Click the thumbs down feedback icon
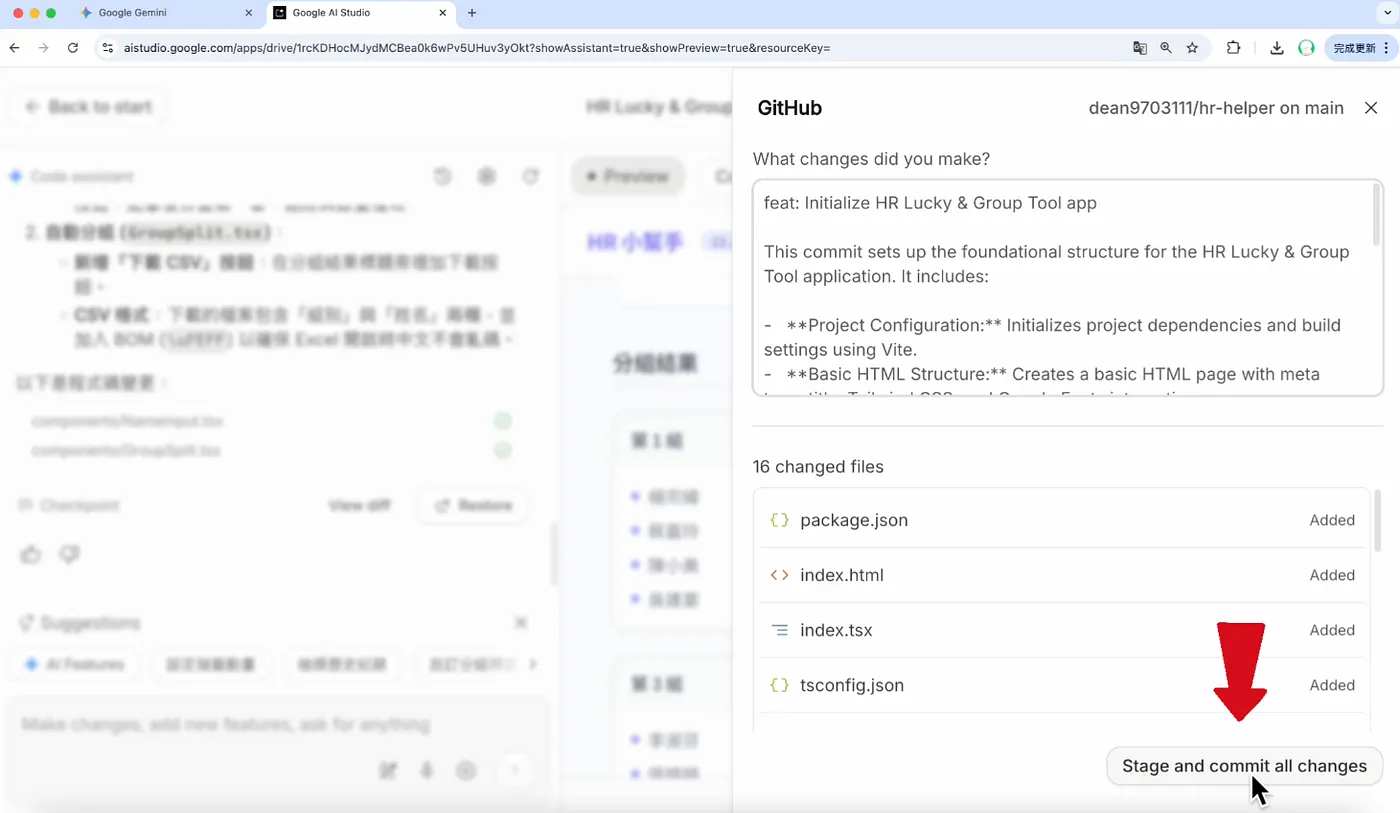Image resolution: width=1400 pixels, height=813 pixels. [x=69, y=554]
